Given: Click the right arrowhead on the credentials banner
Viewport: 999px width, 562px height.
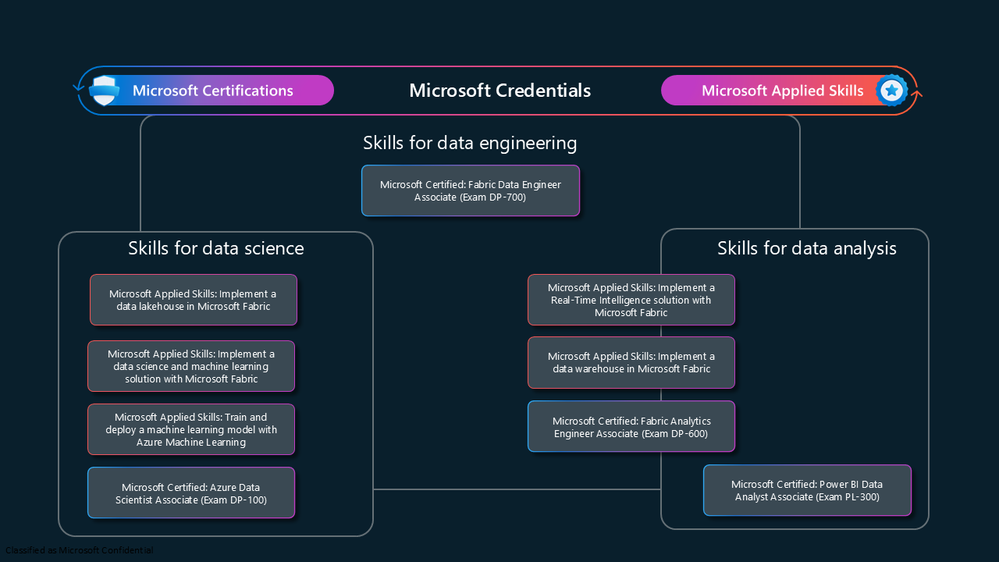Looking at the screenshot, I should [917, 94].
